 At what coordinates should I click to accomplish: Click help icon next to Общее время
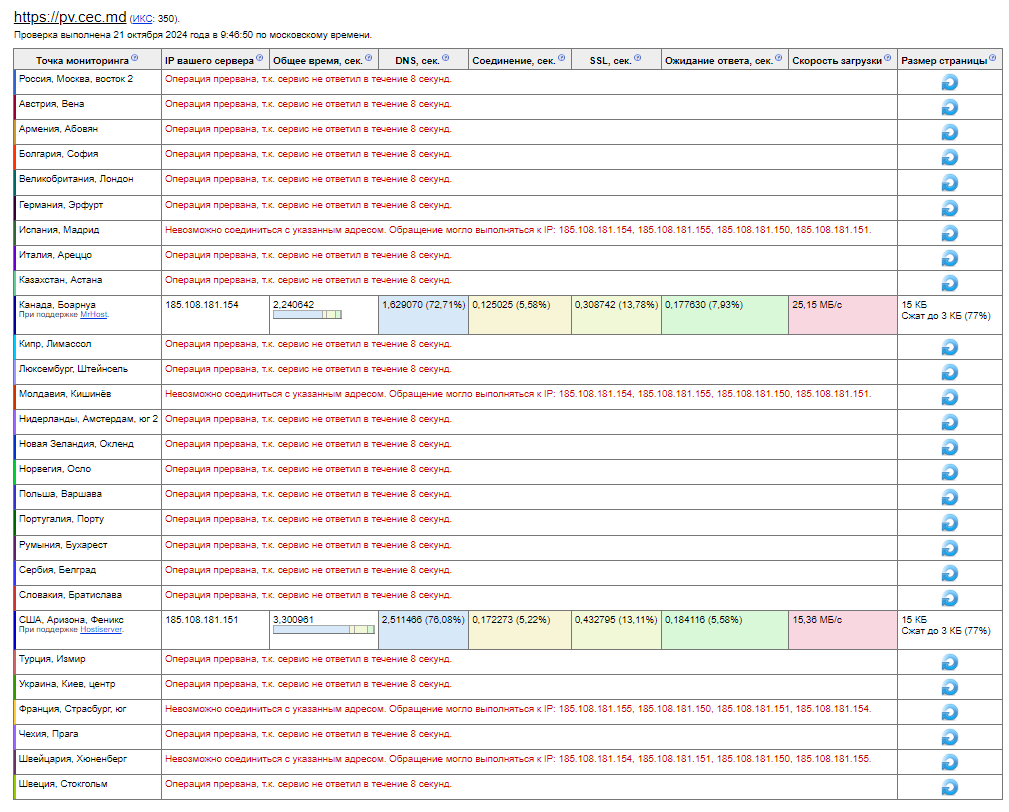point(368,58)
